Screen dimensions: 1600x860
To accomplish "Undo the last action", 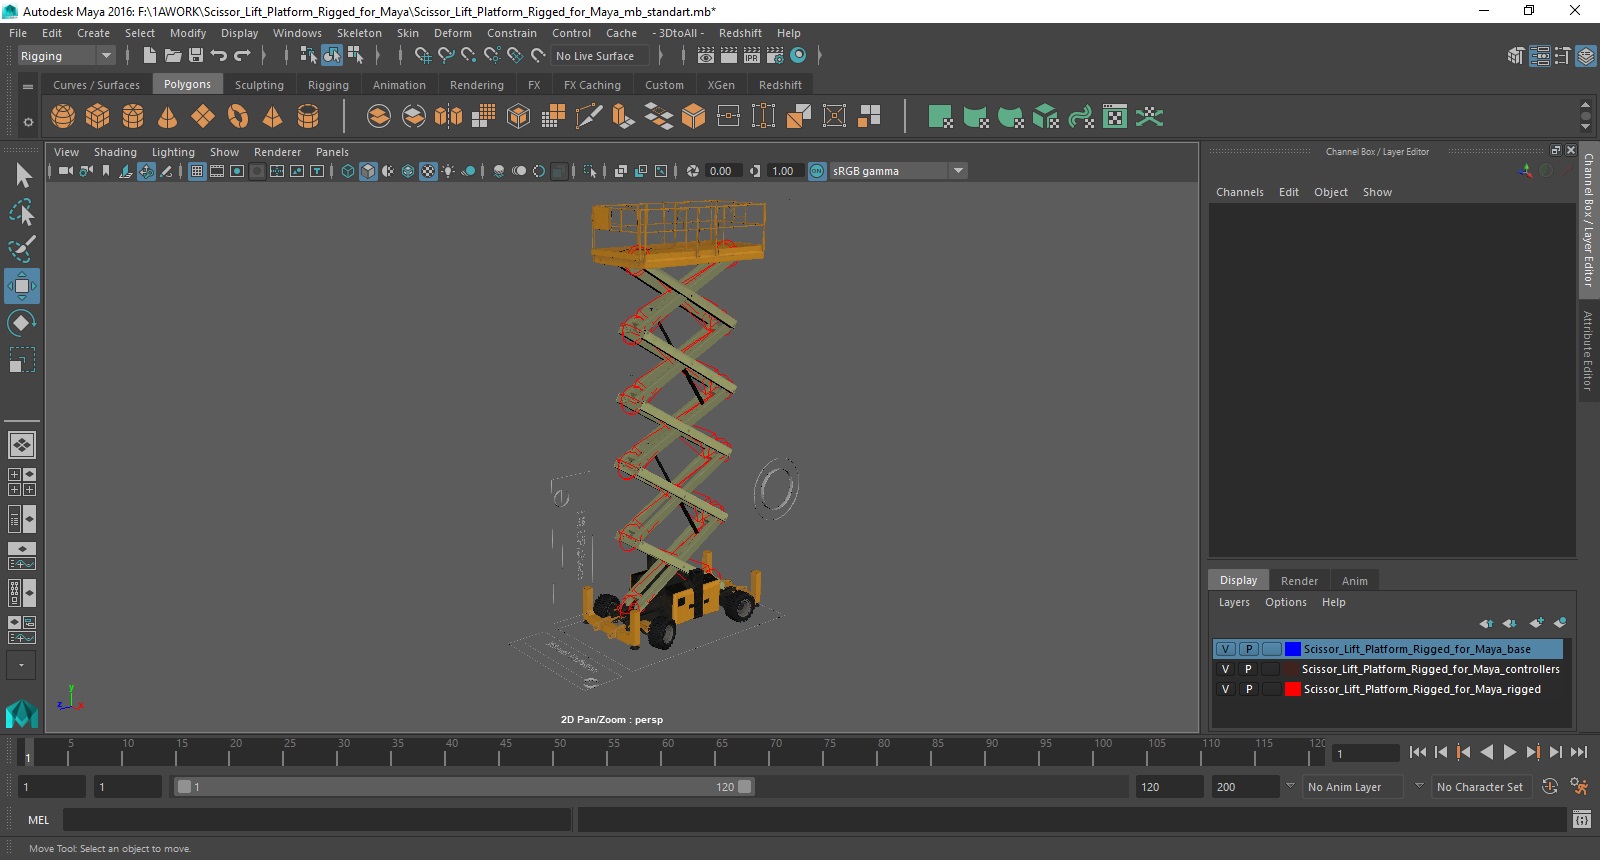I will click(219, 56).
